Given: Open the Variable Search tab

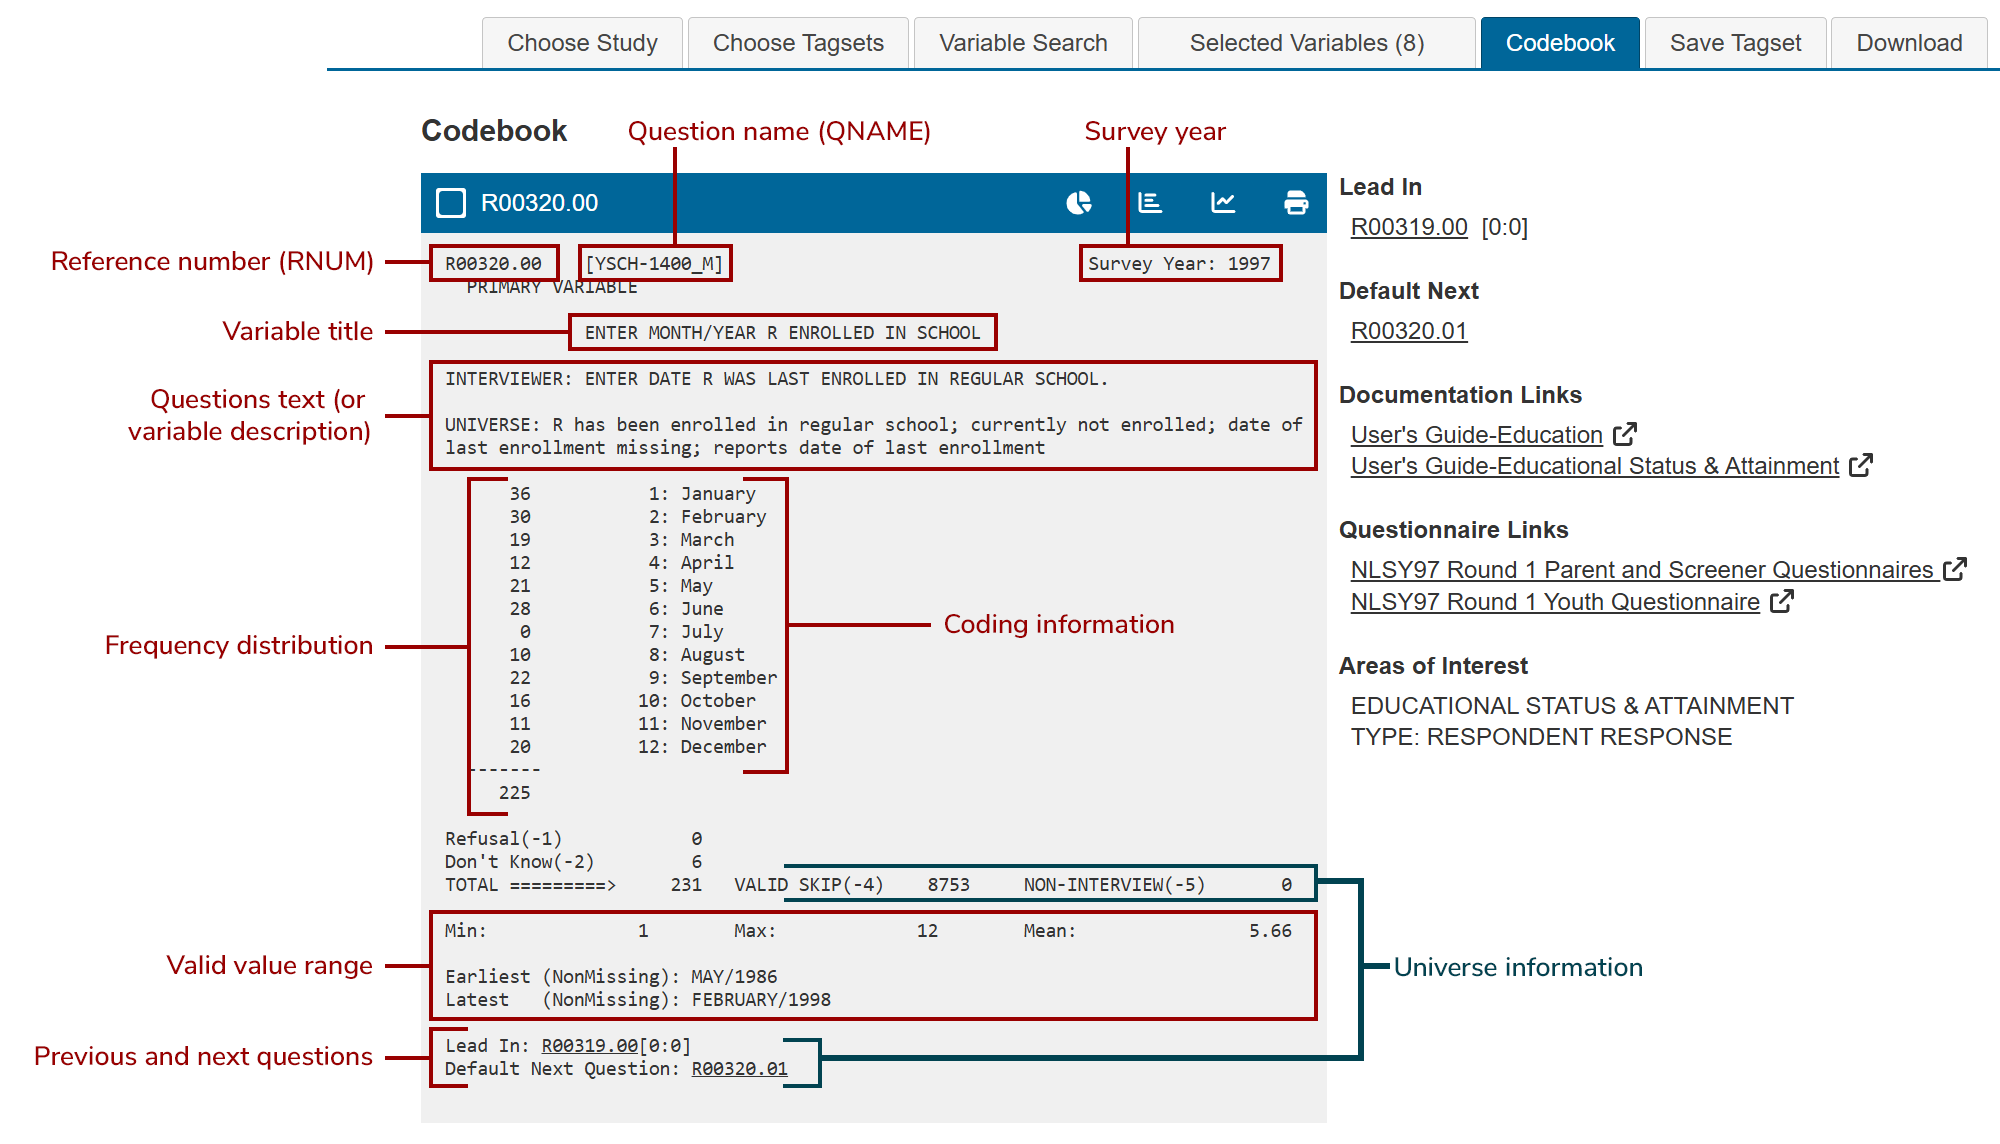Looking at the screenshot, I should (1023, 43).
